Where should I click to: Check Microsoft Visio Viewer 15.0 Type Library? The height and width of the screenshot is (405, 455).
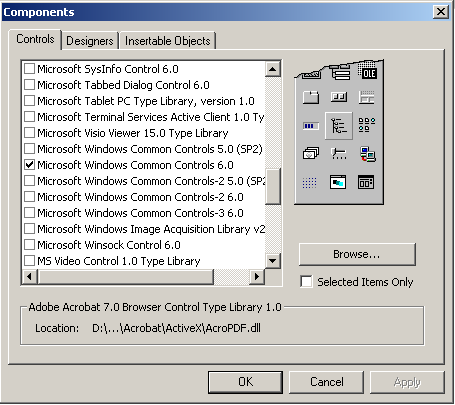tap(29, 133)
